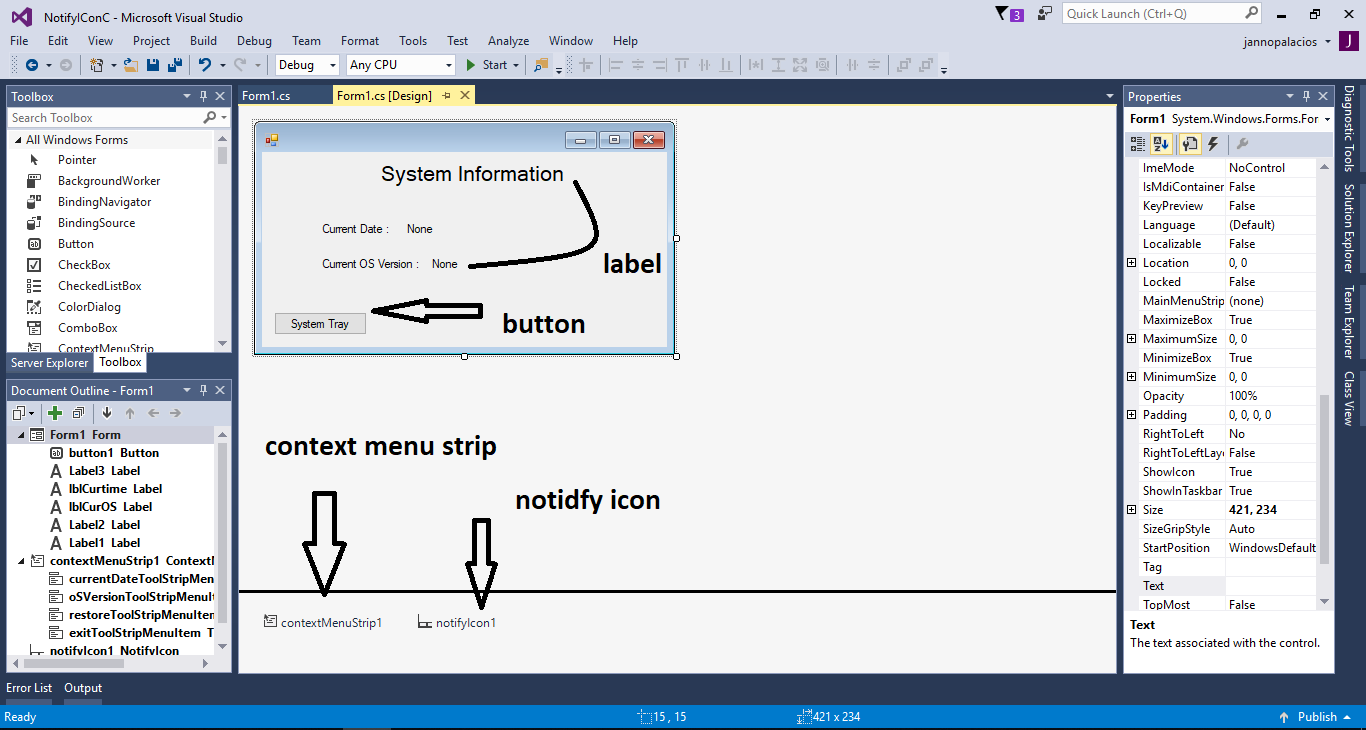Click the Undo arrow icon

tap(204, 65)
